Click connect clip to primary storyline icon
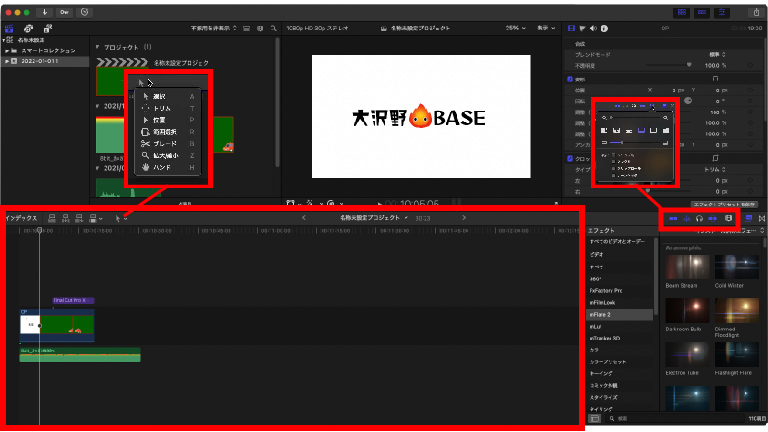Image resolution: width=768 pixels, height=432 pixels. pyautogui.click(x=52, y=218)
